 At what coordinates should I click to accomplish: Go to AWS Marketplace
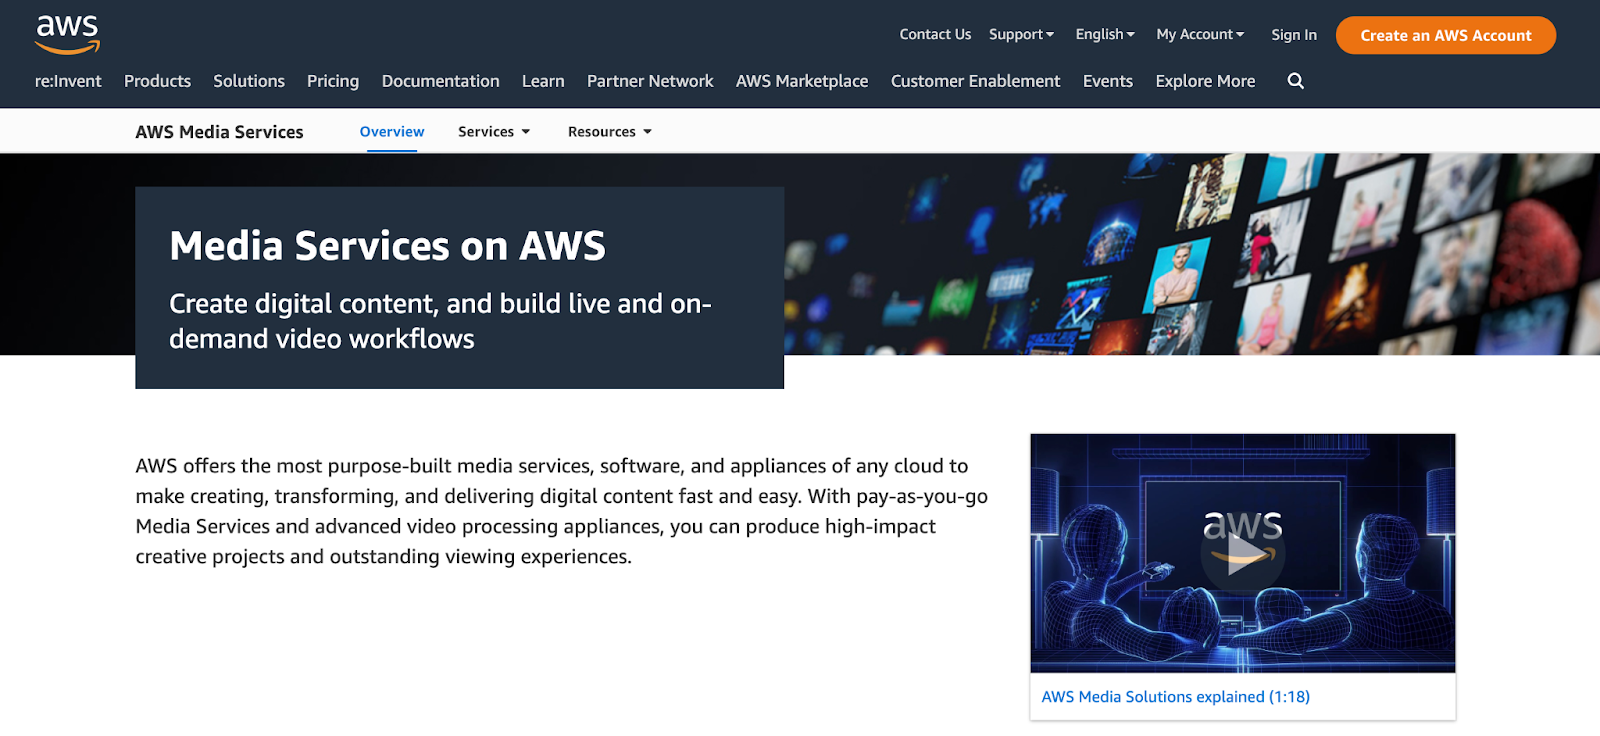(x=802, y=81)
